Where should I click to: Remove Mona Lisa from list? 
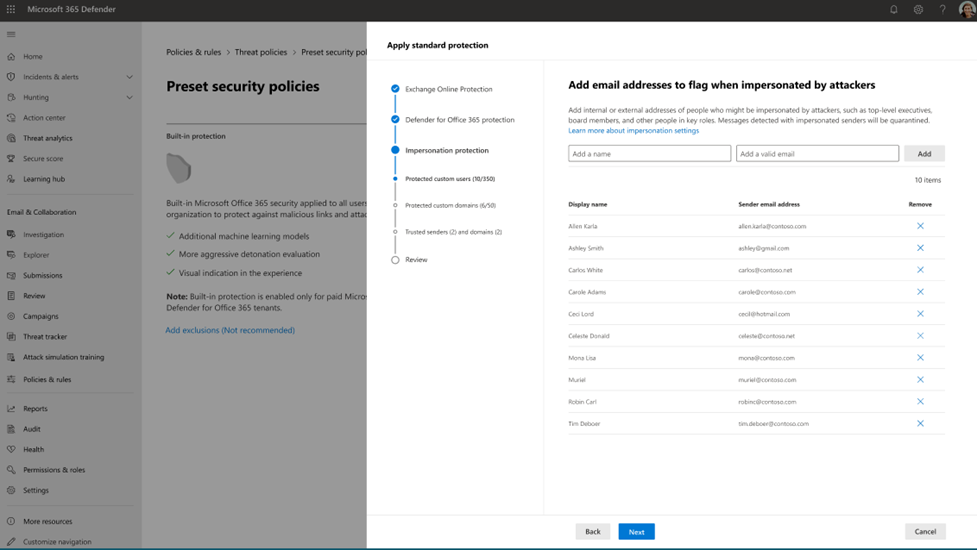[x=920, y=358]
